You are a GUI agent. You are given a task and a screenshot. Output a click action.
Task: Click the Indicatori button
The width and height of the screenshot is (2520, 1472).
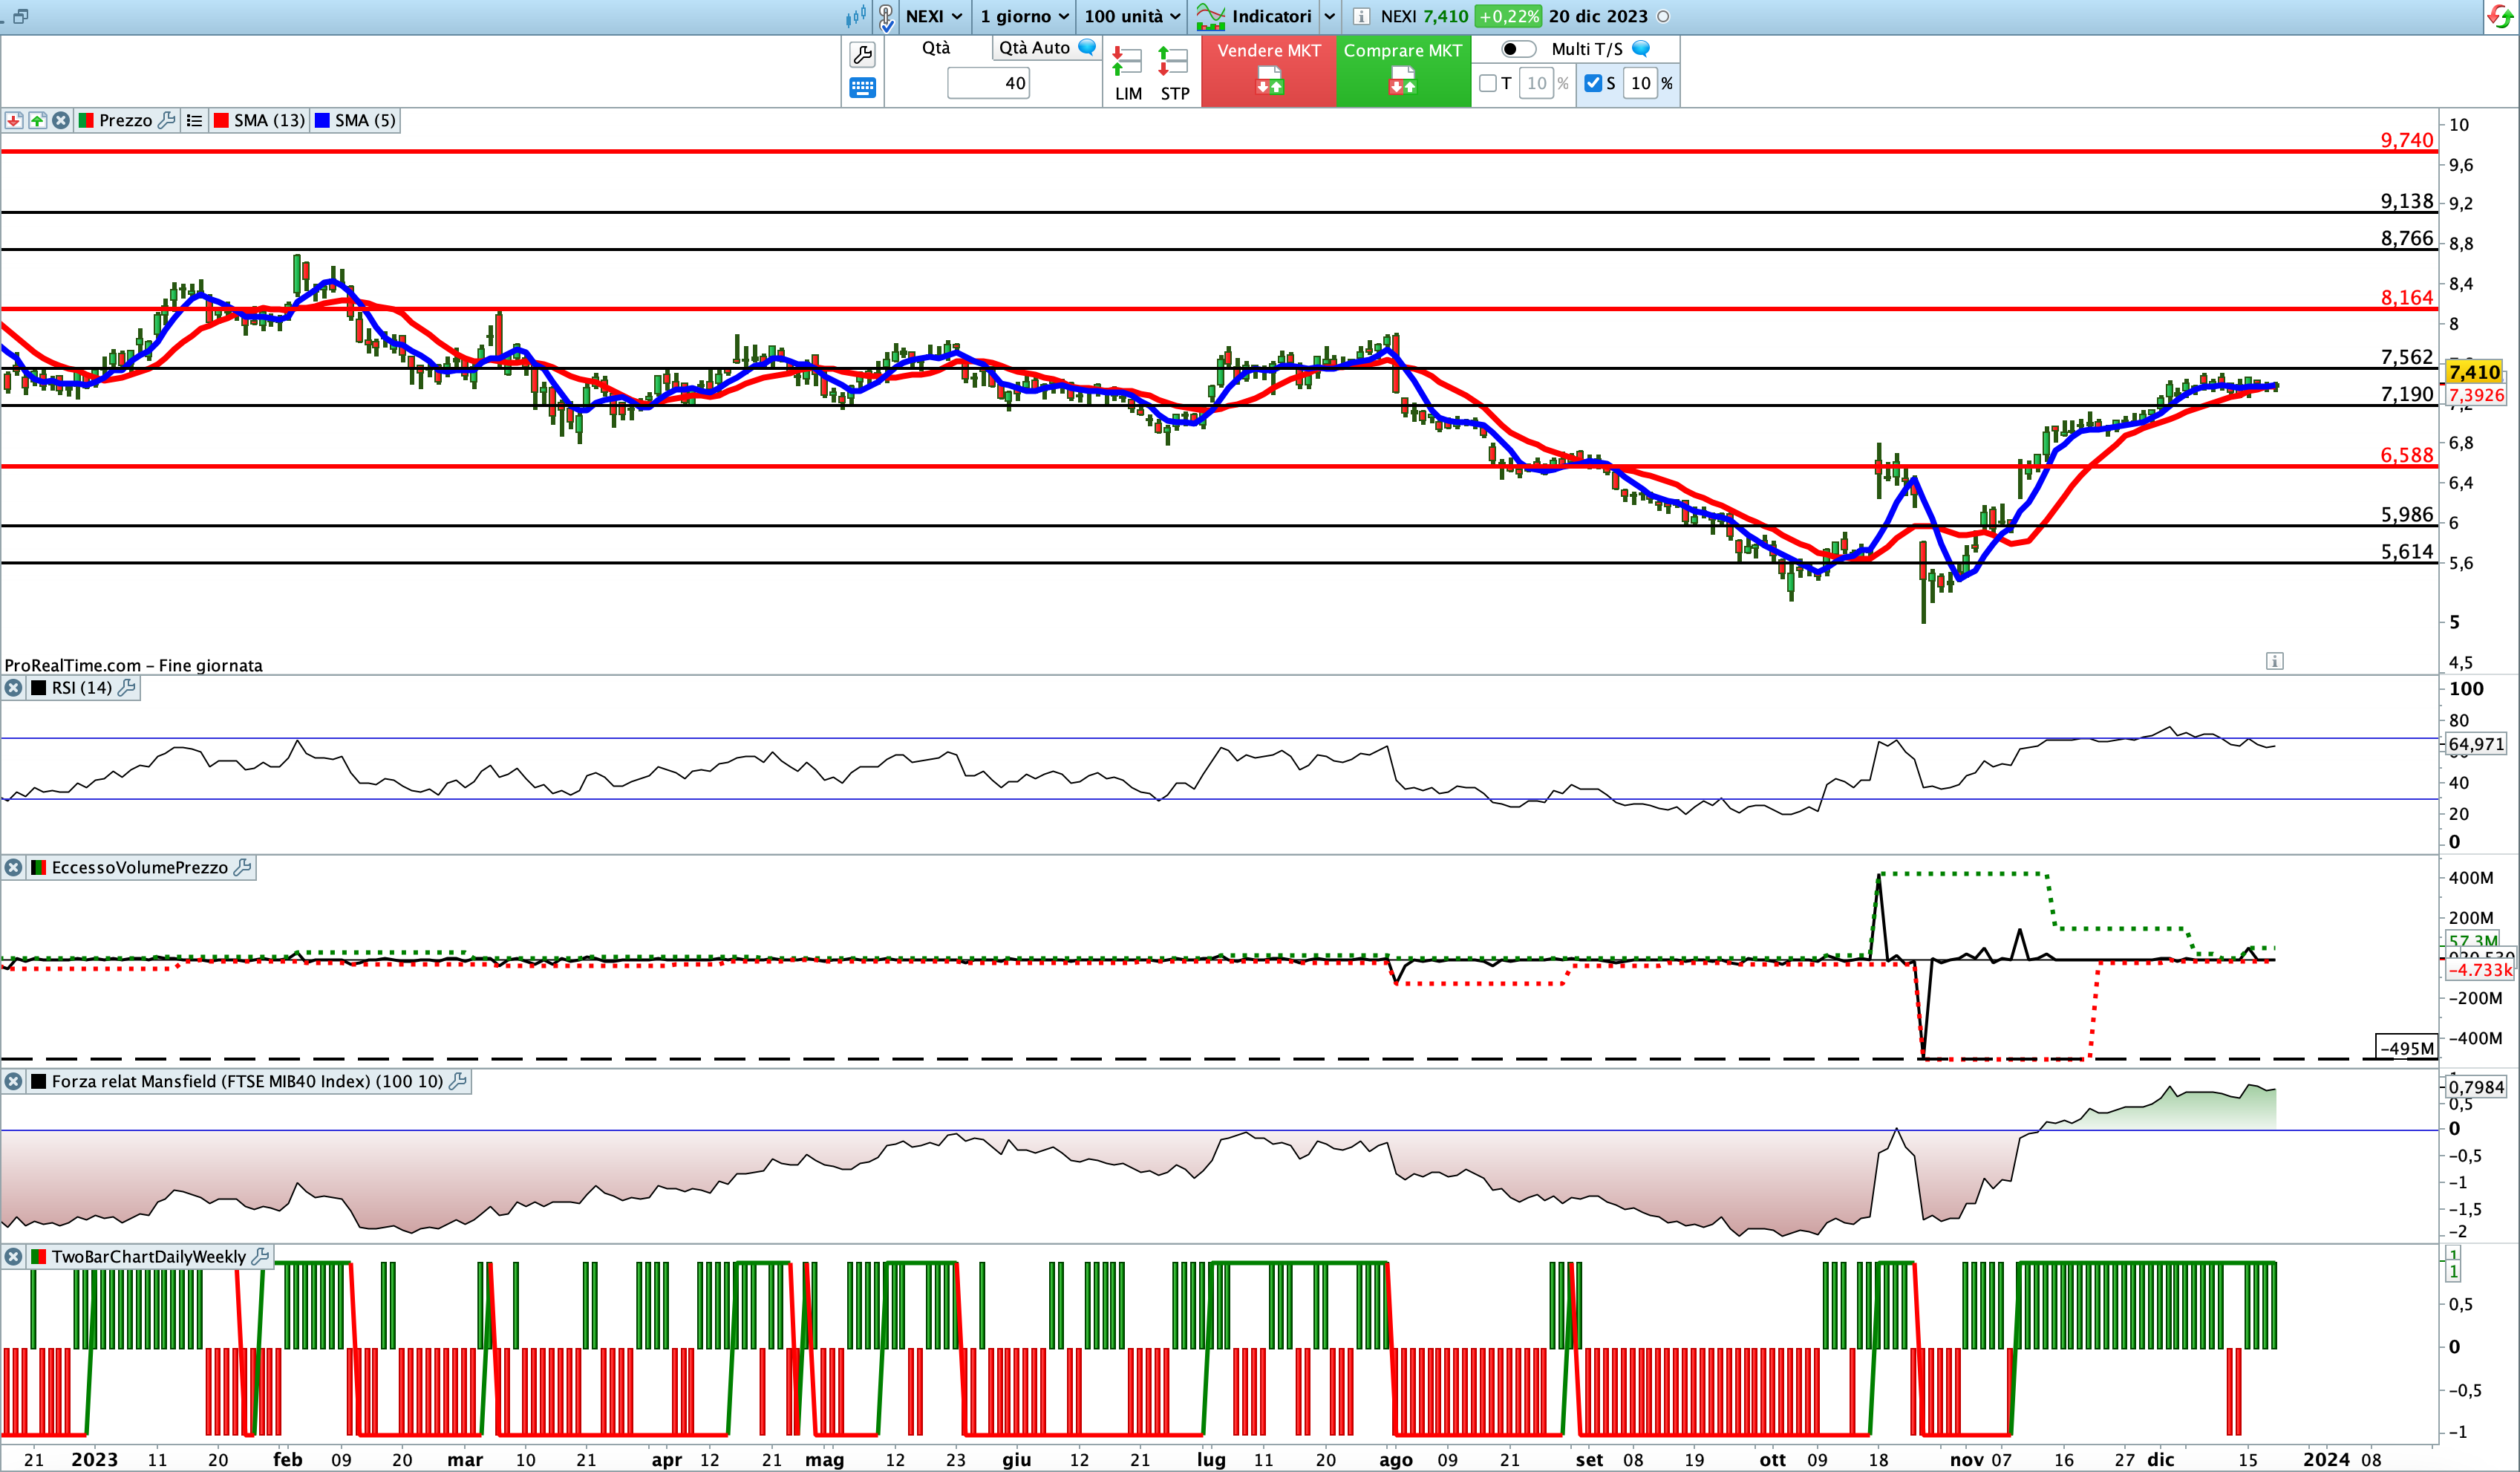[x=1254, y=16]
